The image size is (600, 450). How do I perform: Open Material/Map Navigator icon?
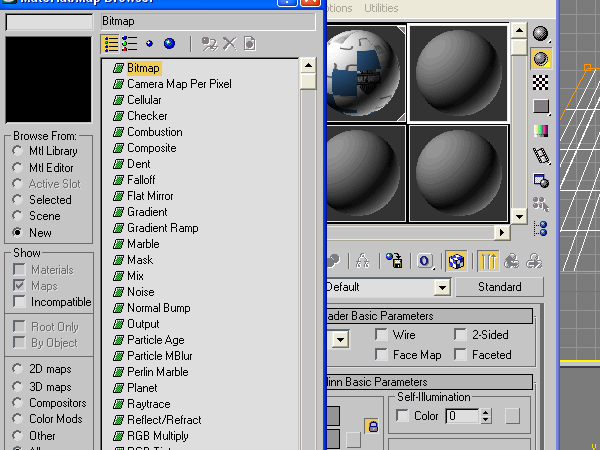click(x=541, y=228)
